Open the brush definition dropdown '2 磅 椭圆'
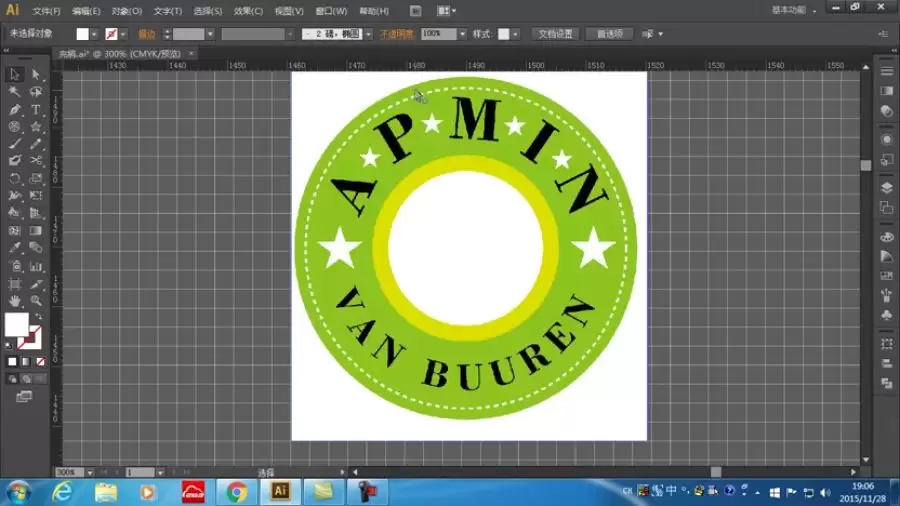Screen dimensions: 900x506 coord(368,34)
